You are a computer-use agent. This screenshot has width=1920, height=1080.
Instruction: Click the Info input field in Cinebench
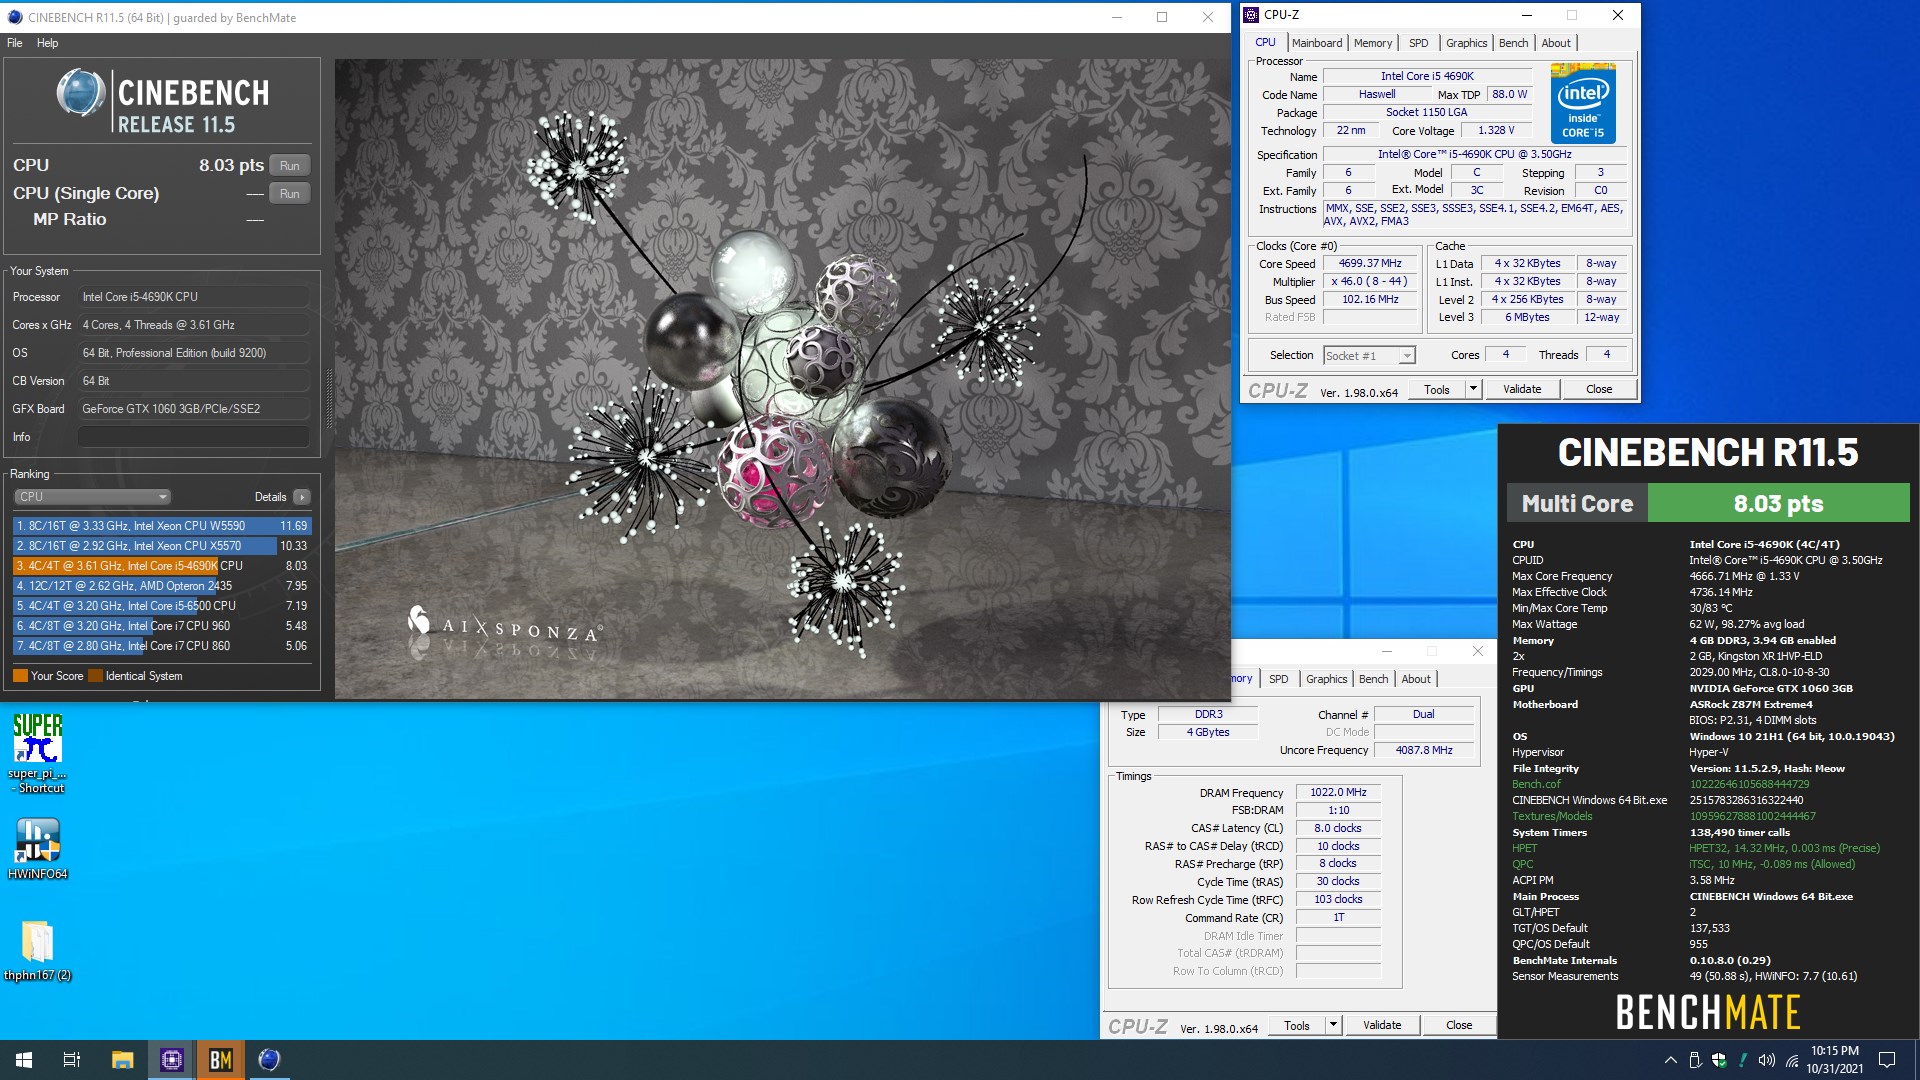(x=194, y=437)
